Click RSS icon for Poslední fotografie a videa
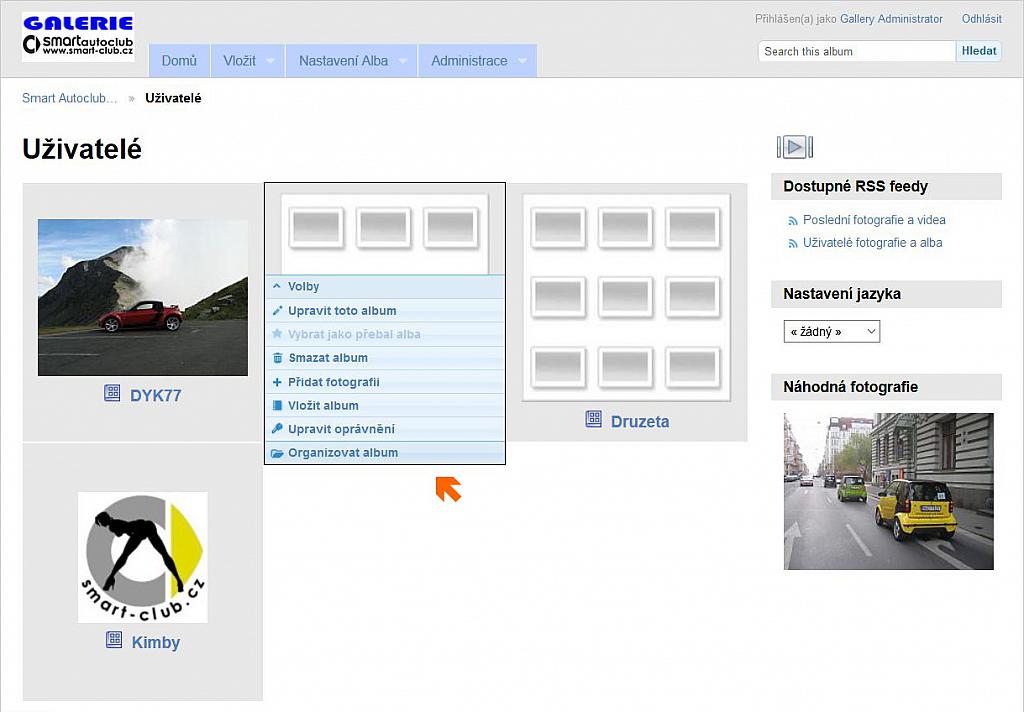 pos(793,221)
